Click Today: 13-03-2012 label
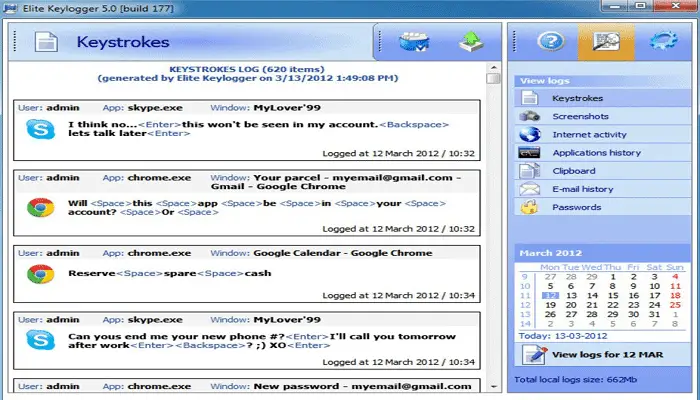 click(x=562, y=336)
